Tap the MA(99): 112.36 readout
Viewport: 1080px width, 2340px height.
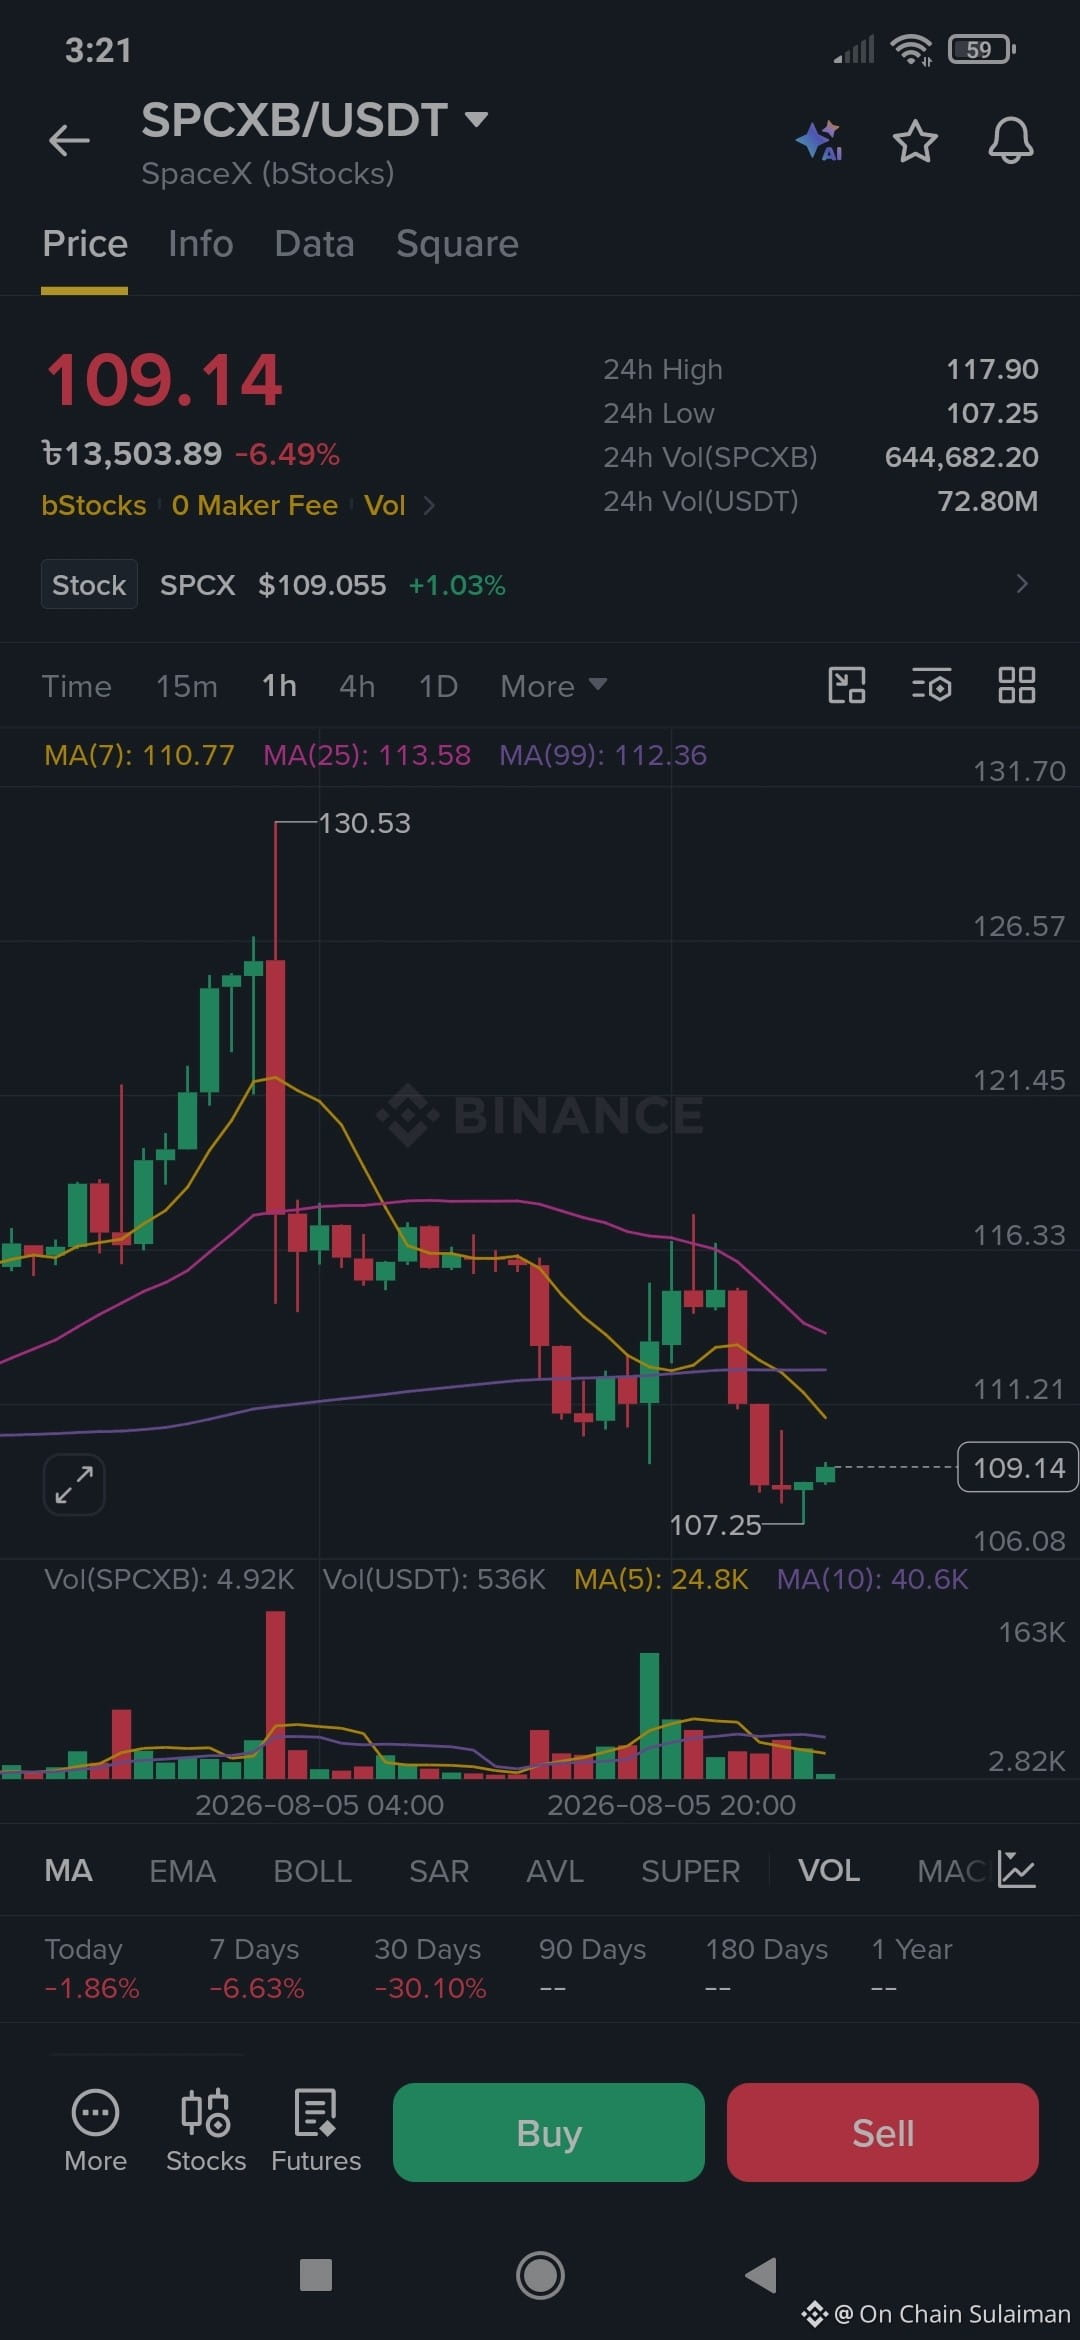[x=603, y=755]
